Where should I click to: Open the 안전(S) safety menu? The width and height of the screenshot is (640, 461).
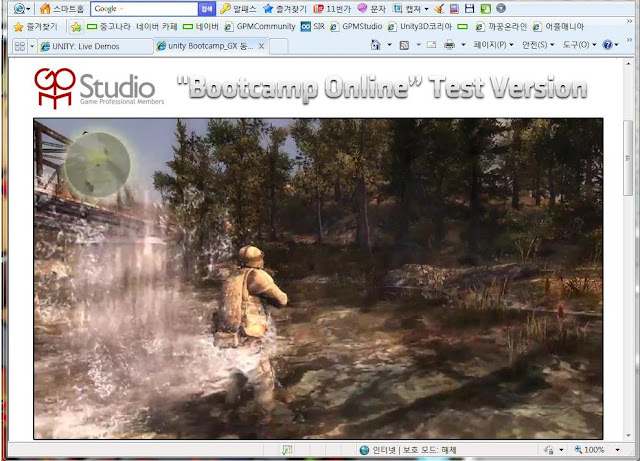click(x=538, y=45)
